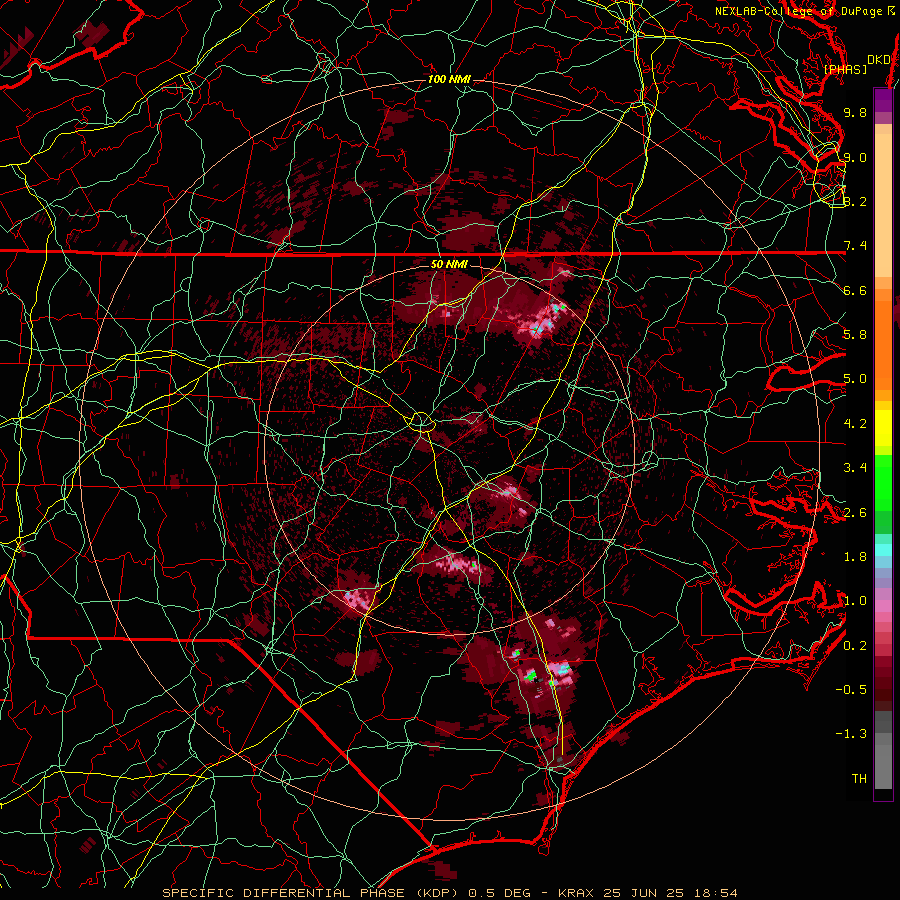Pick the pink segment of the color bar

click(883, 606)
